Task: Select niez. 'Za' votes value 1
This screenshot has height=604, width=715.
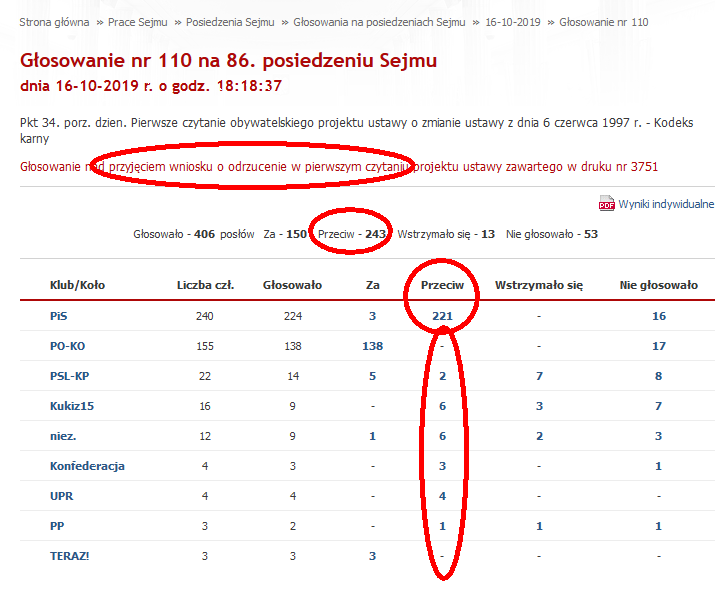Action: pyautogui.click(x=373, y=436)
